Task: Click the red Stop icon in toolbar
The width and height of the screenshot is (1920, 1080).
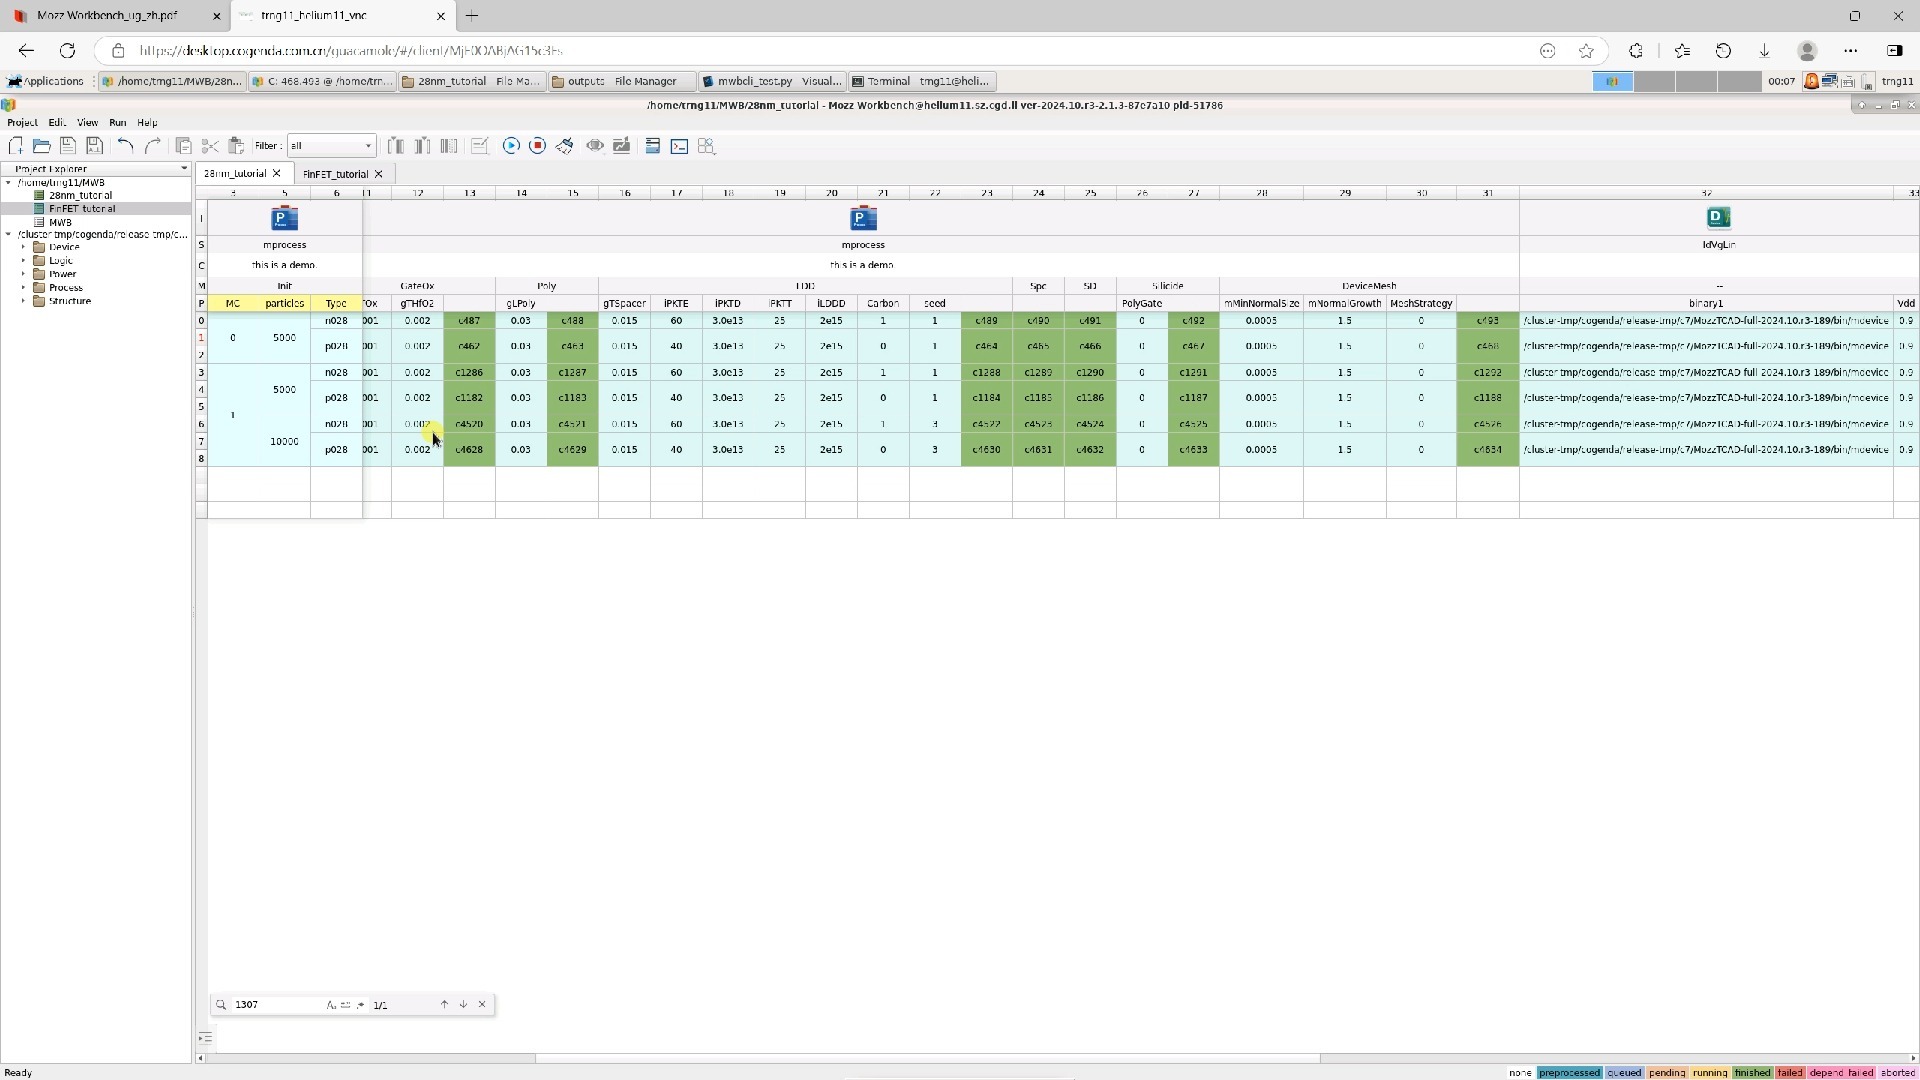Action: click(x=537, y=146)
